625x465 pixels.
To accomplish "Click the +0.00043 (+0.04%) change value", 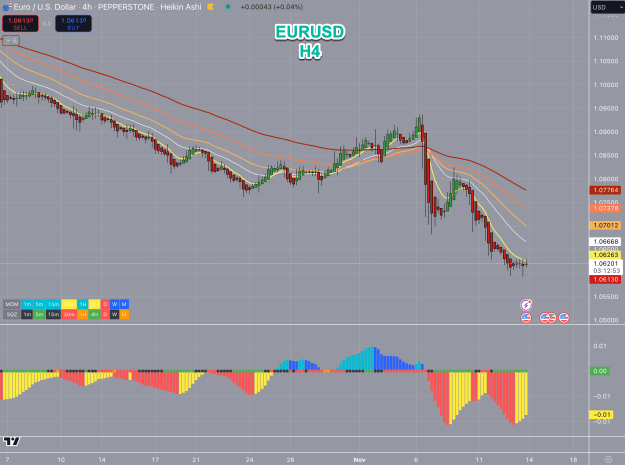I will click(x=271, y=7).
